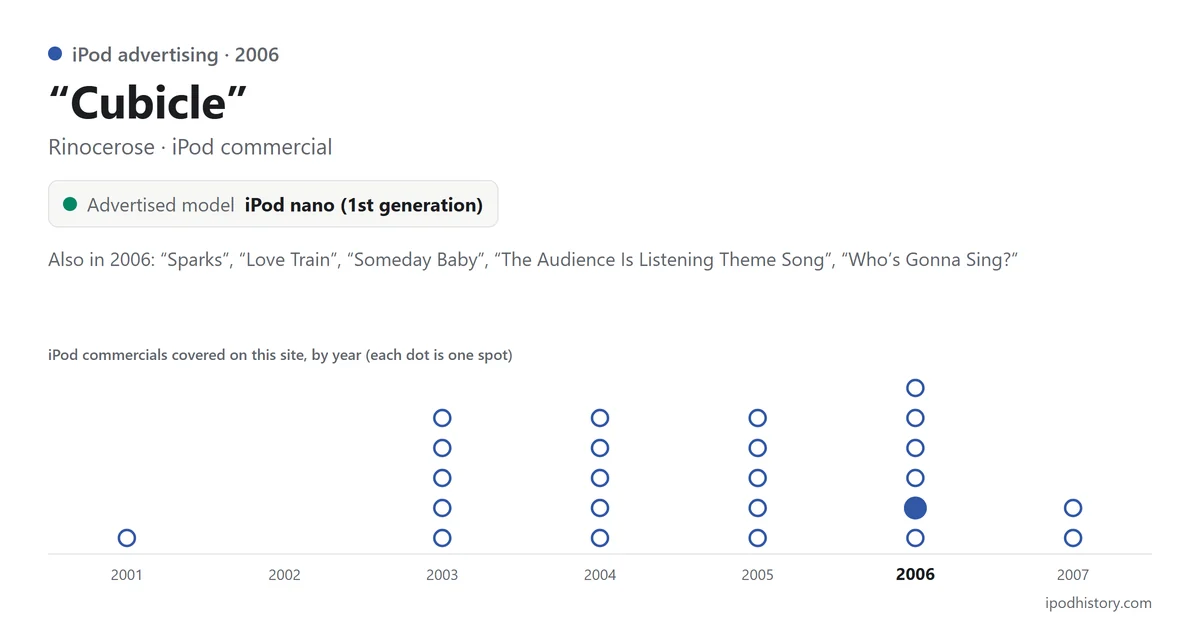Click the blue dot beside iPod advertising
Screen dimensions: 1200x630
coord(55,54)
